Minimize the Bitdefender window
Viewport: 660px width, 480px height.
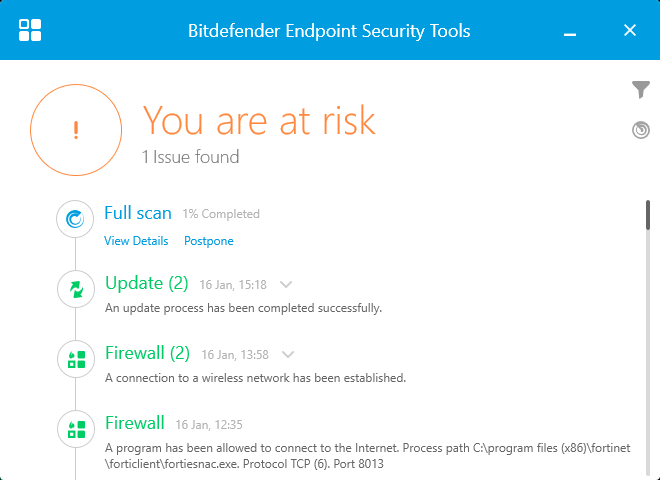570,32
